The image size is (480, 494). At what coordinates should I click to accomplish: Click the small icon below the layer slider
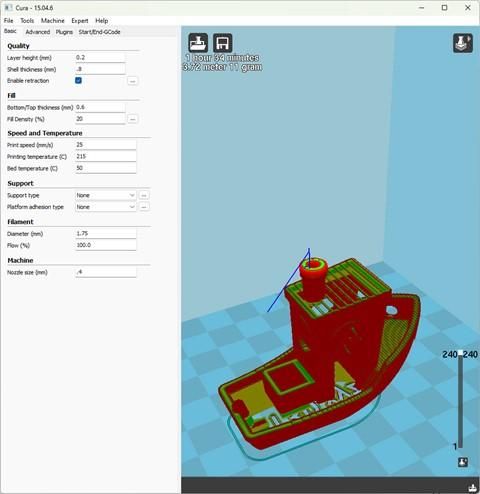[463, 462]
